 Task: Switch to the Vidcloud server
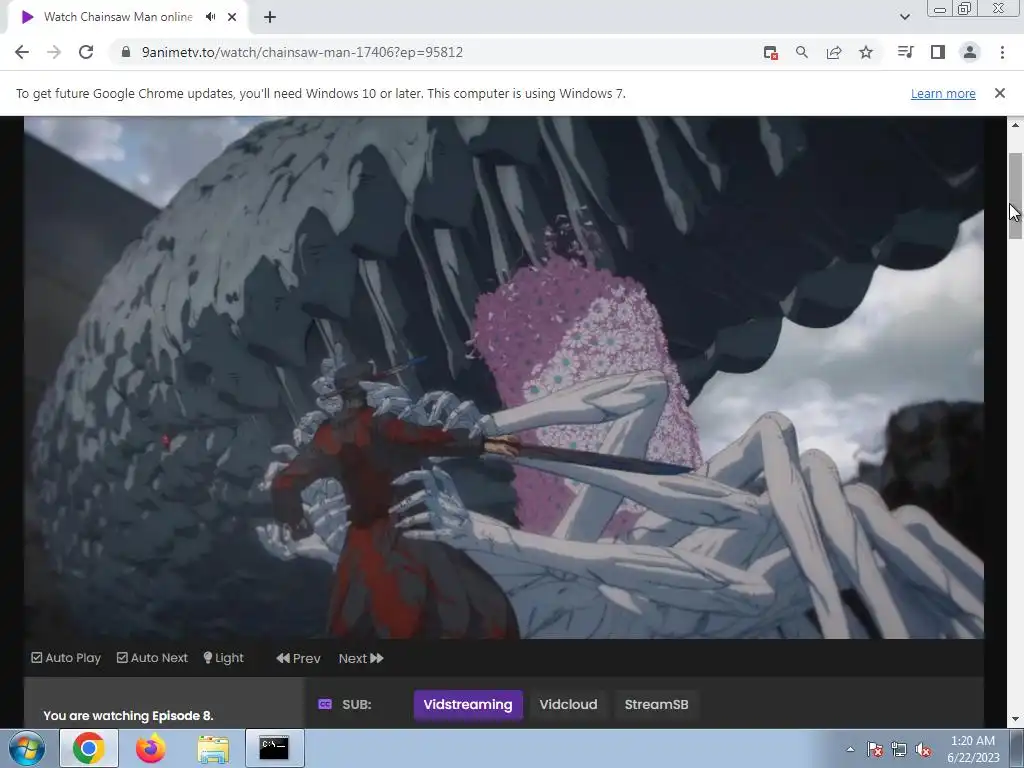568,705
